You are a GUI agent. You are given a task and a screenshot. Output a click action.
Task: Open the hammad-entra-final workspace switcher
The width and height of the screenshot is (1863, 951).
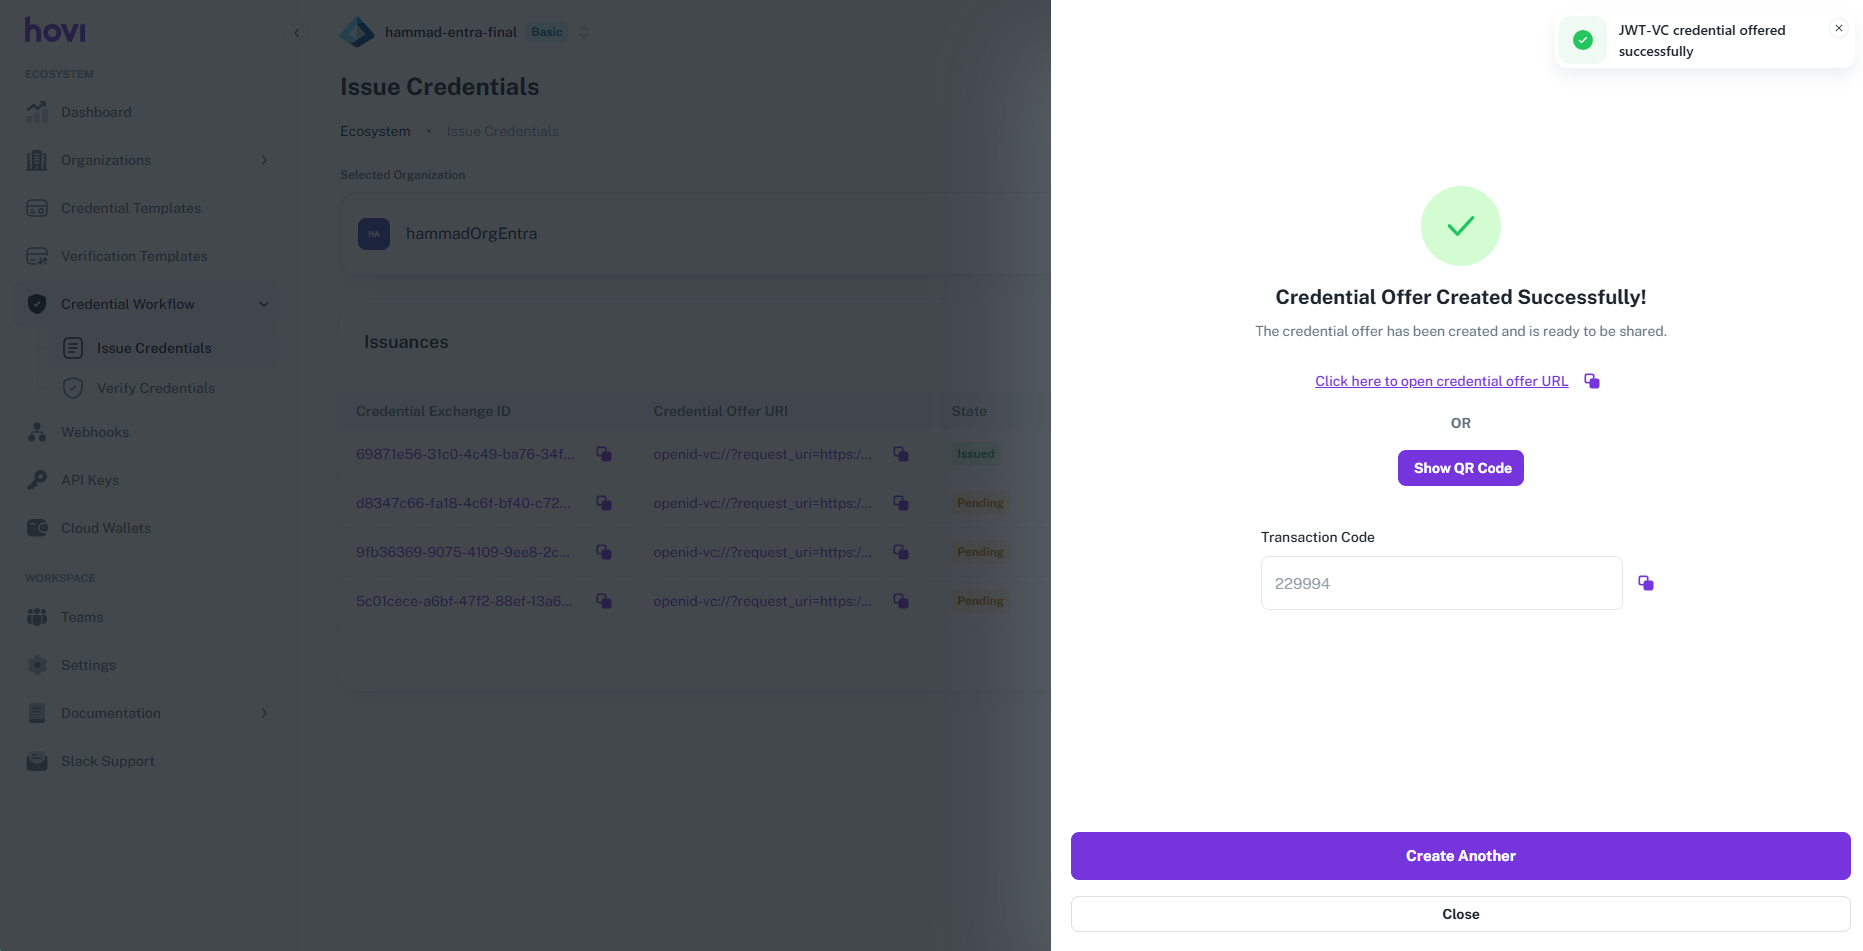coord(584,32)
